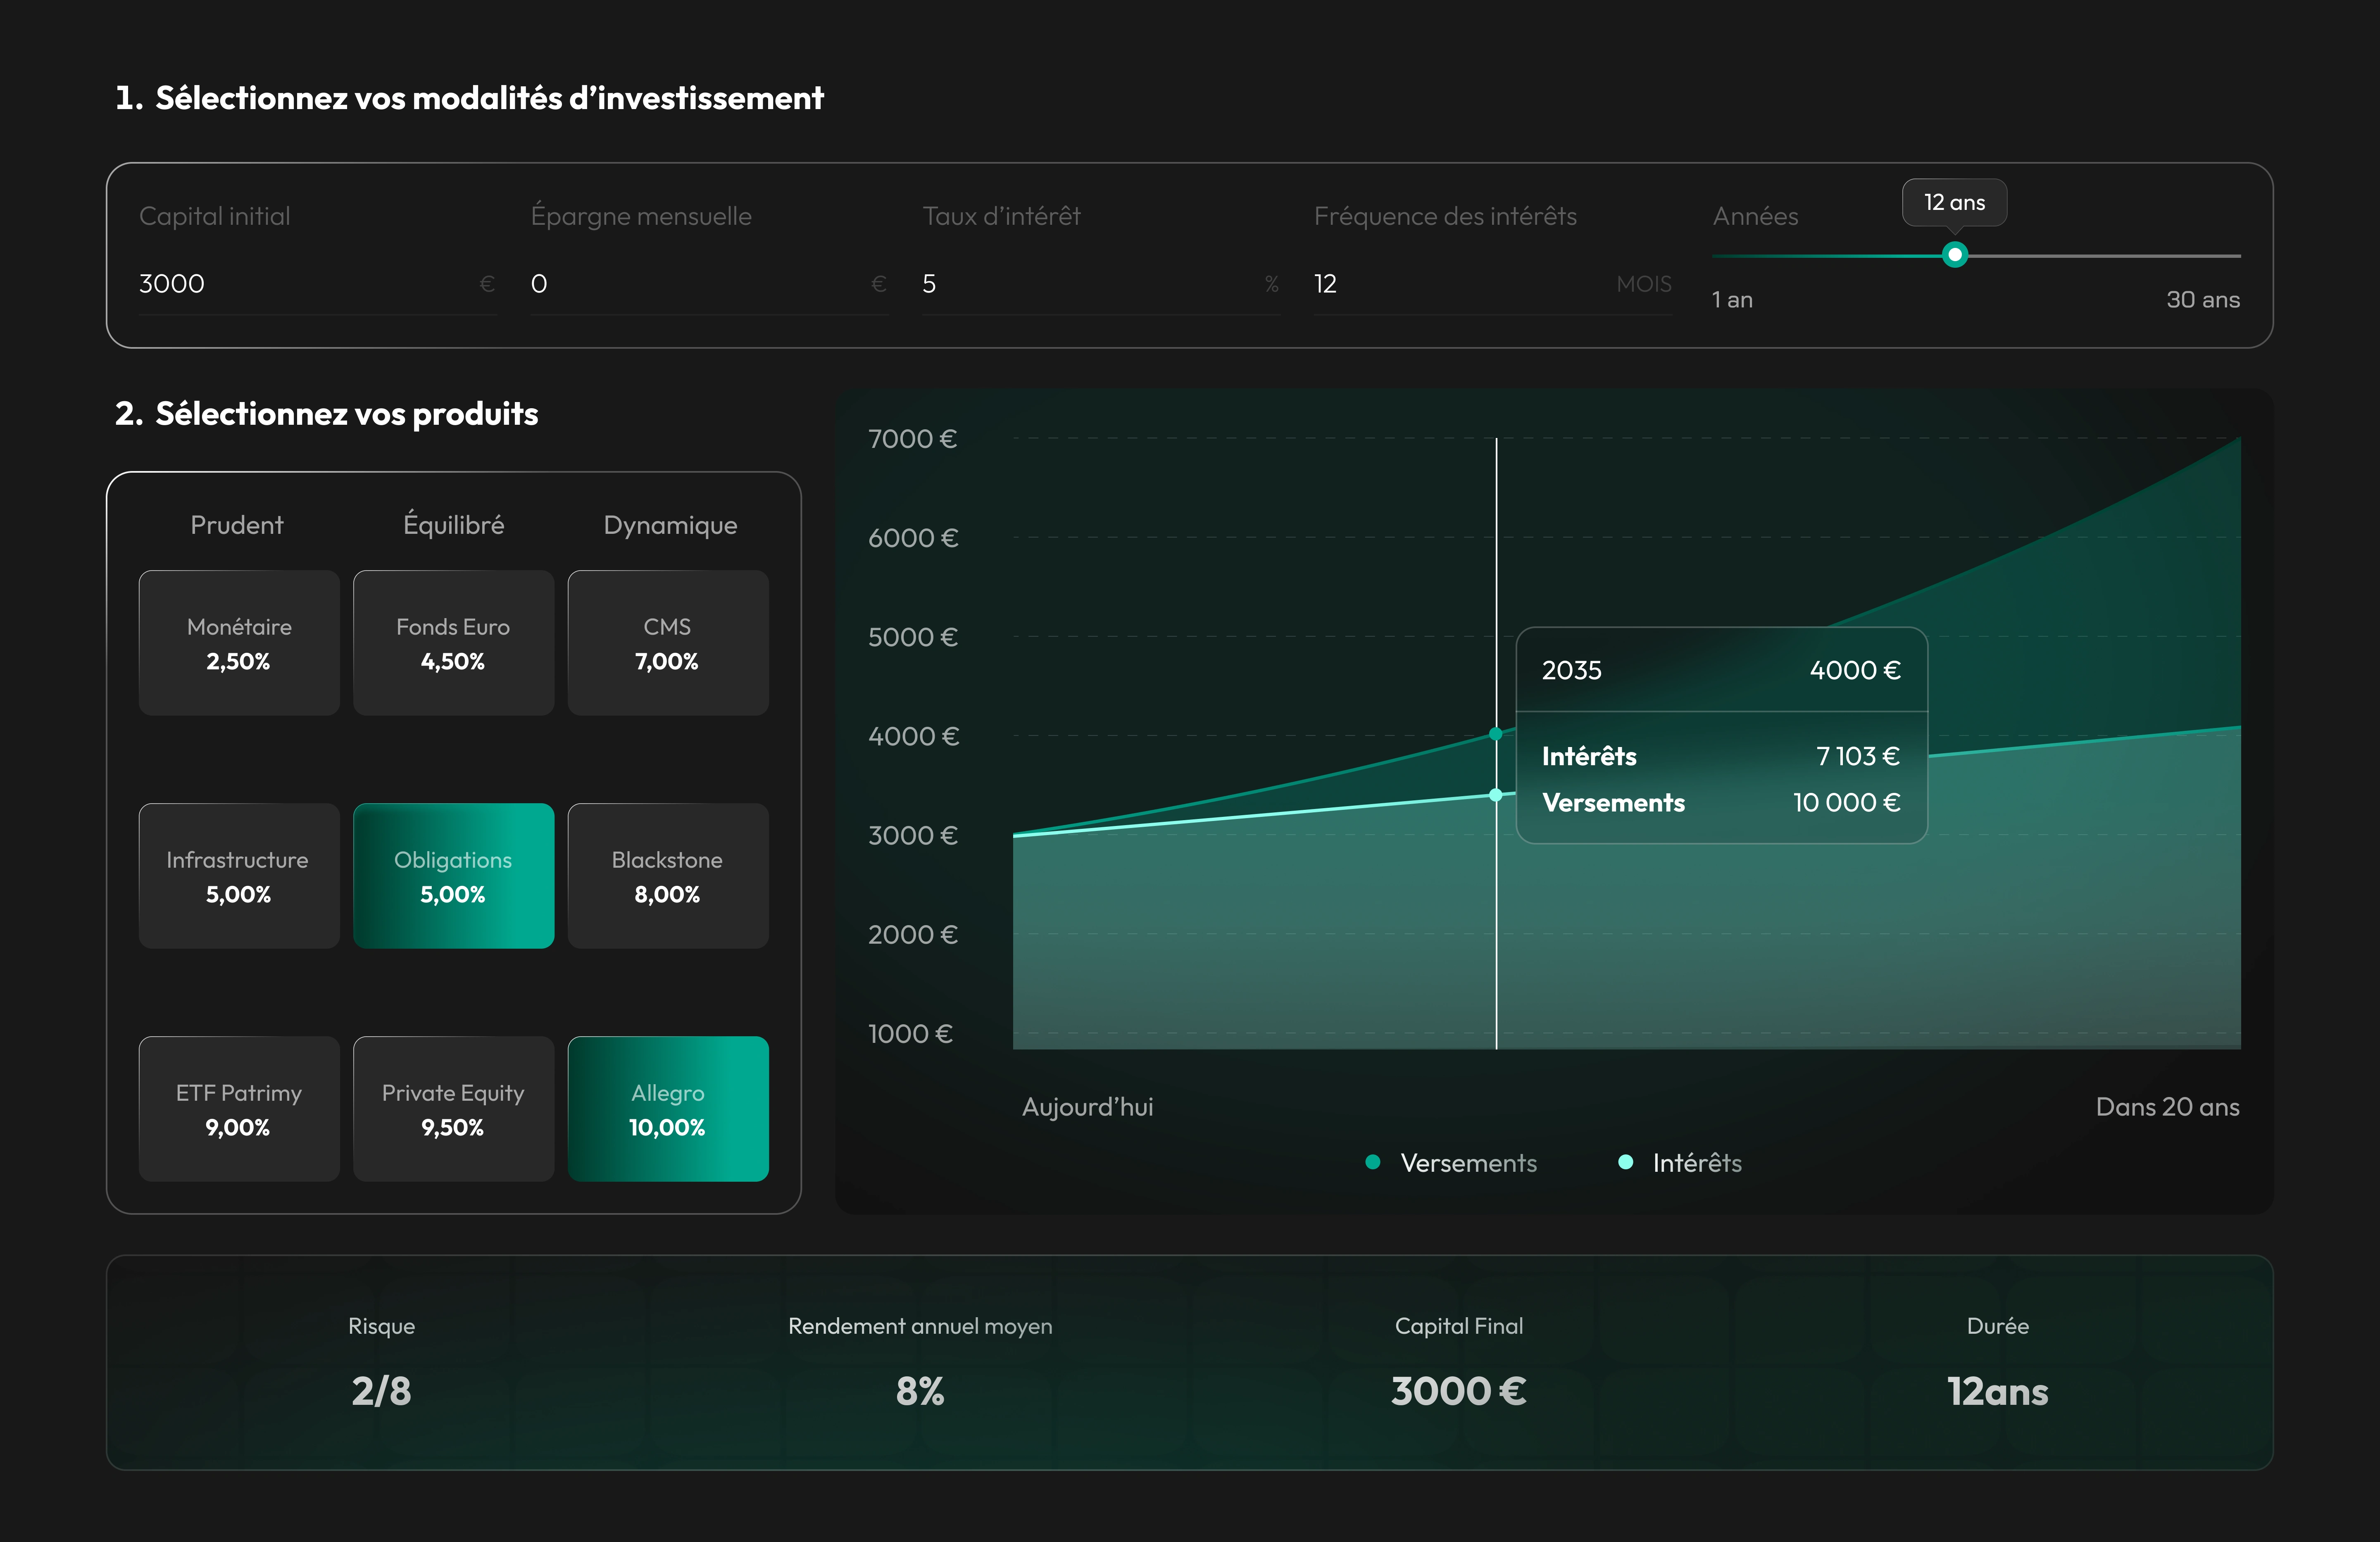Select the Private Equity 9,50% product
This screenshot has height=1542, width=2380.
(x=453, y=1109)
